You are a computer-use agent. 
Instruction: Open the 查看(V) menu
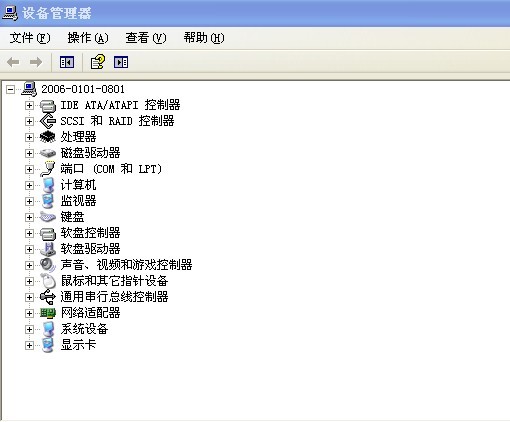[x=146, y=38]
